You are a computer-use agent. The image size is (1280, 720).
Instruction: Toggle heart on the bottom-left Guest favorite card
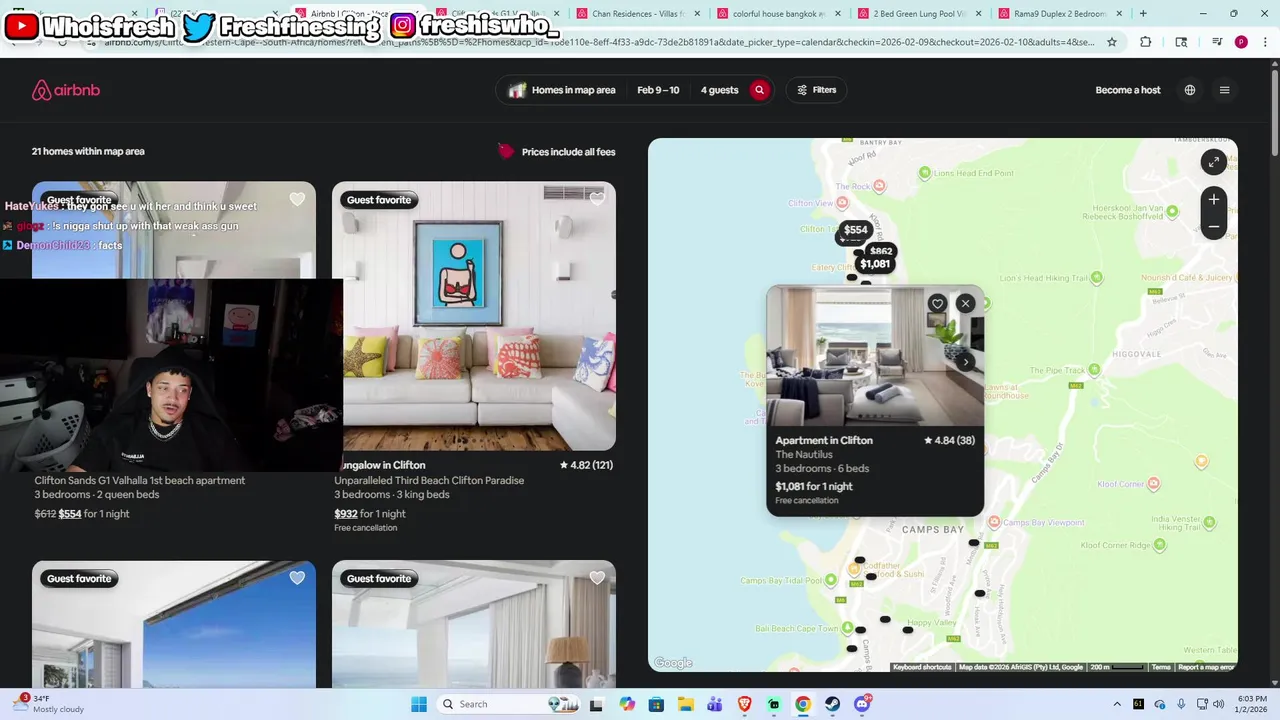tap(297, 578)
